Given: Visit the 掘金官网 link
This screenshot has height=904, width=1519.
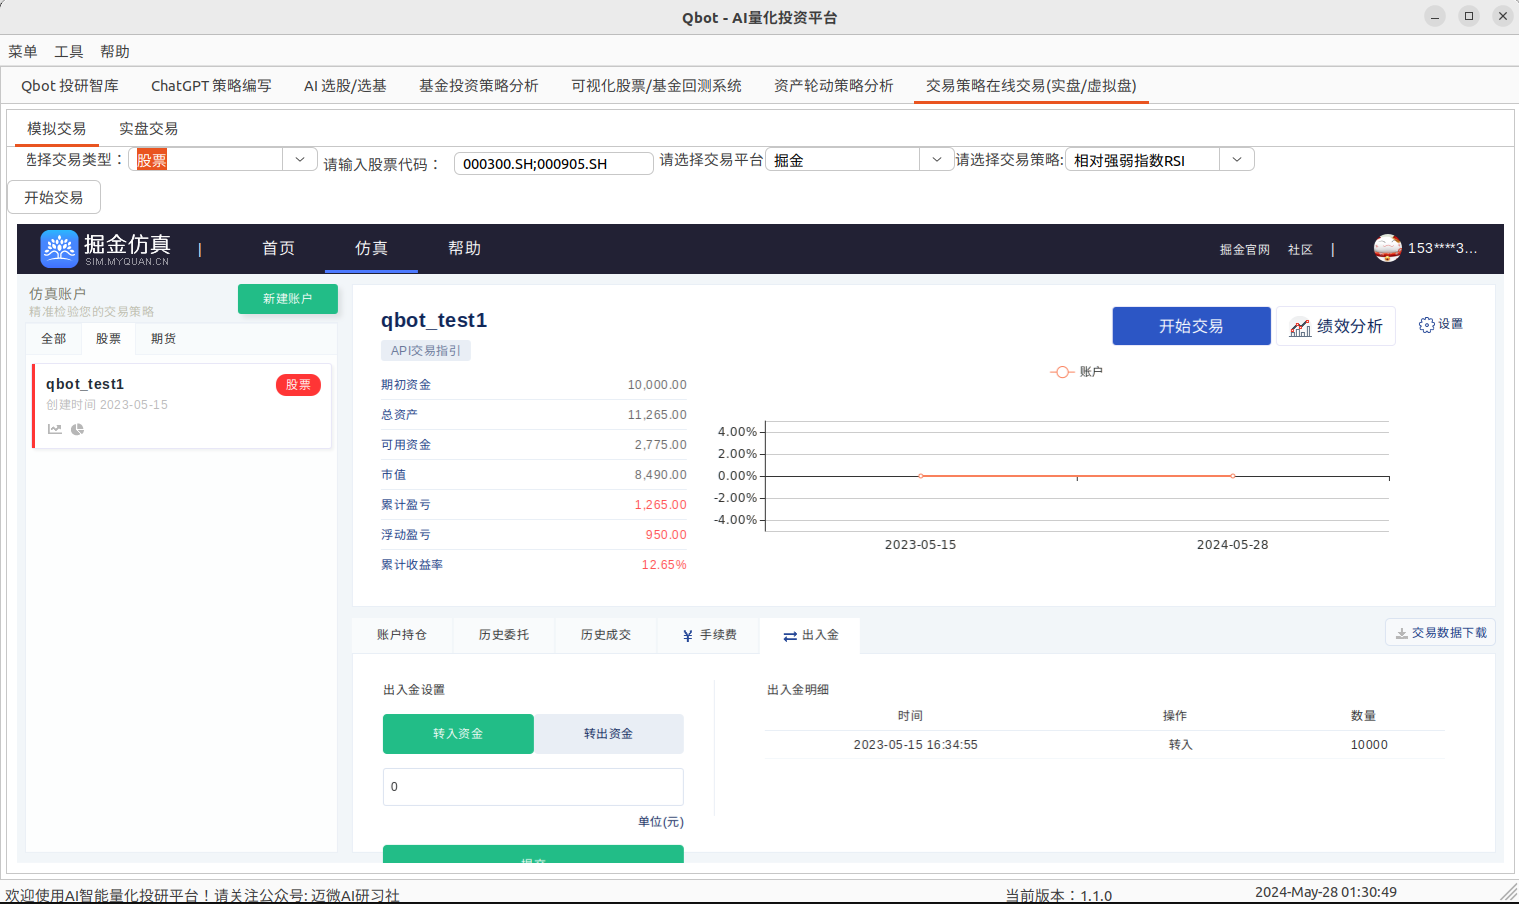Looking at the screenshot, I should tap(1245, 249).
